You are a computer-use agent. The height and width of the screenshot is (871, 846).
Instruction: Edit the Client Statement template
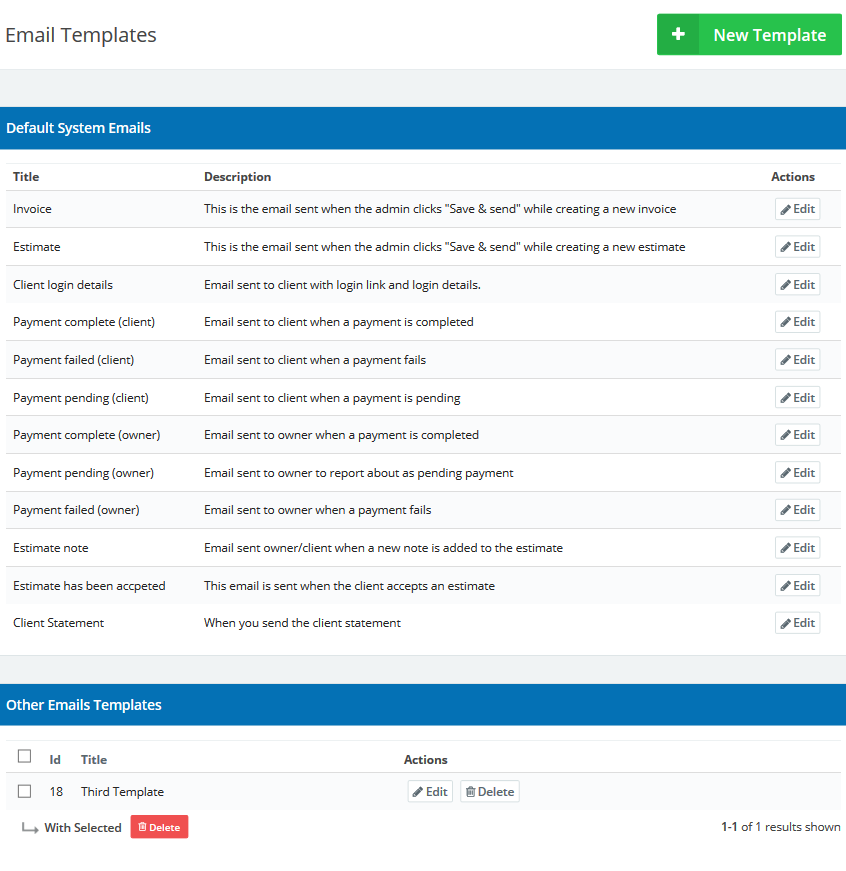coord(797,623)
